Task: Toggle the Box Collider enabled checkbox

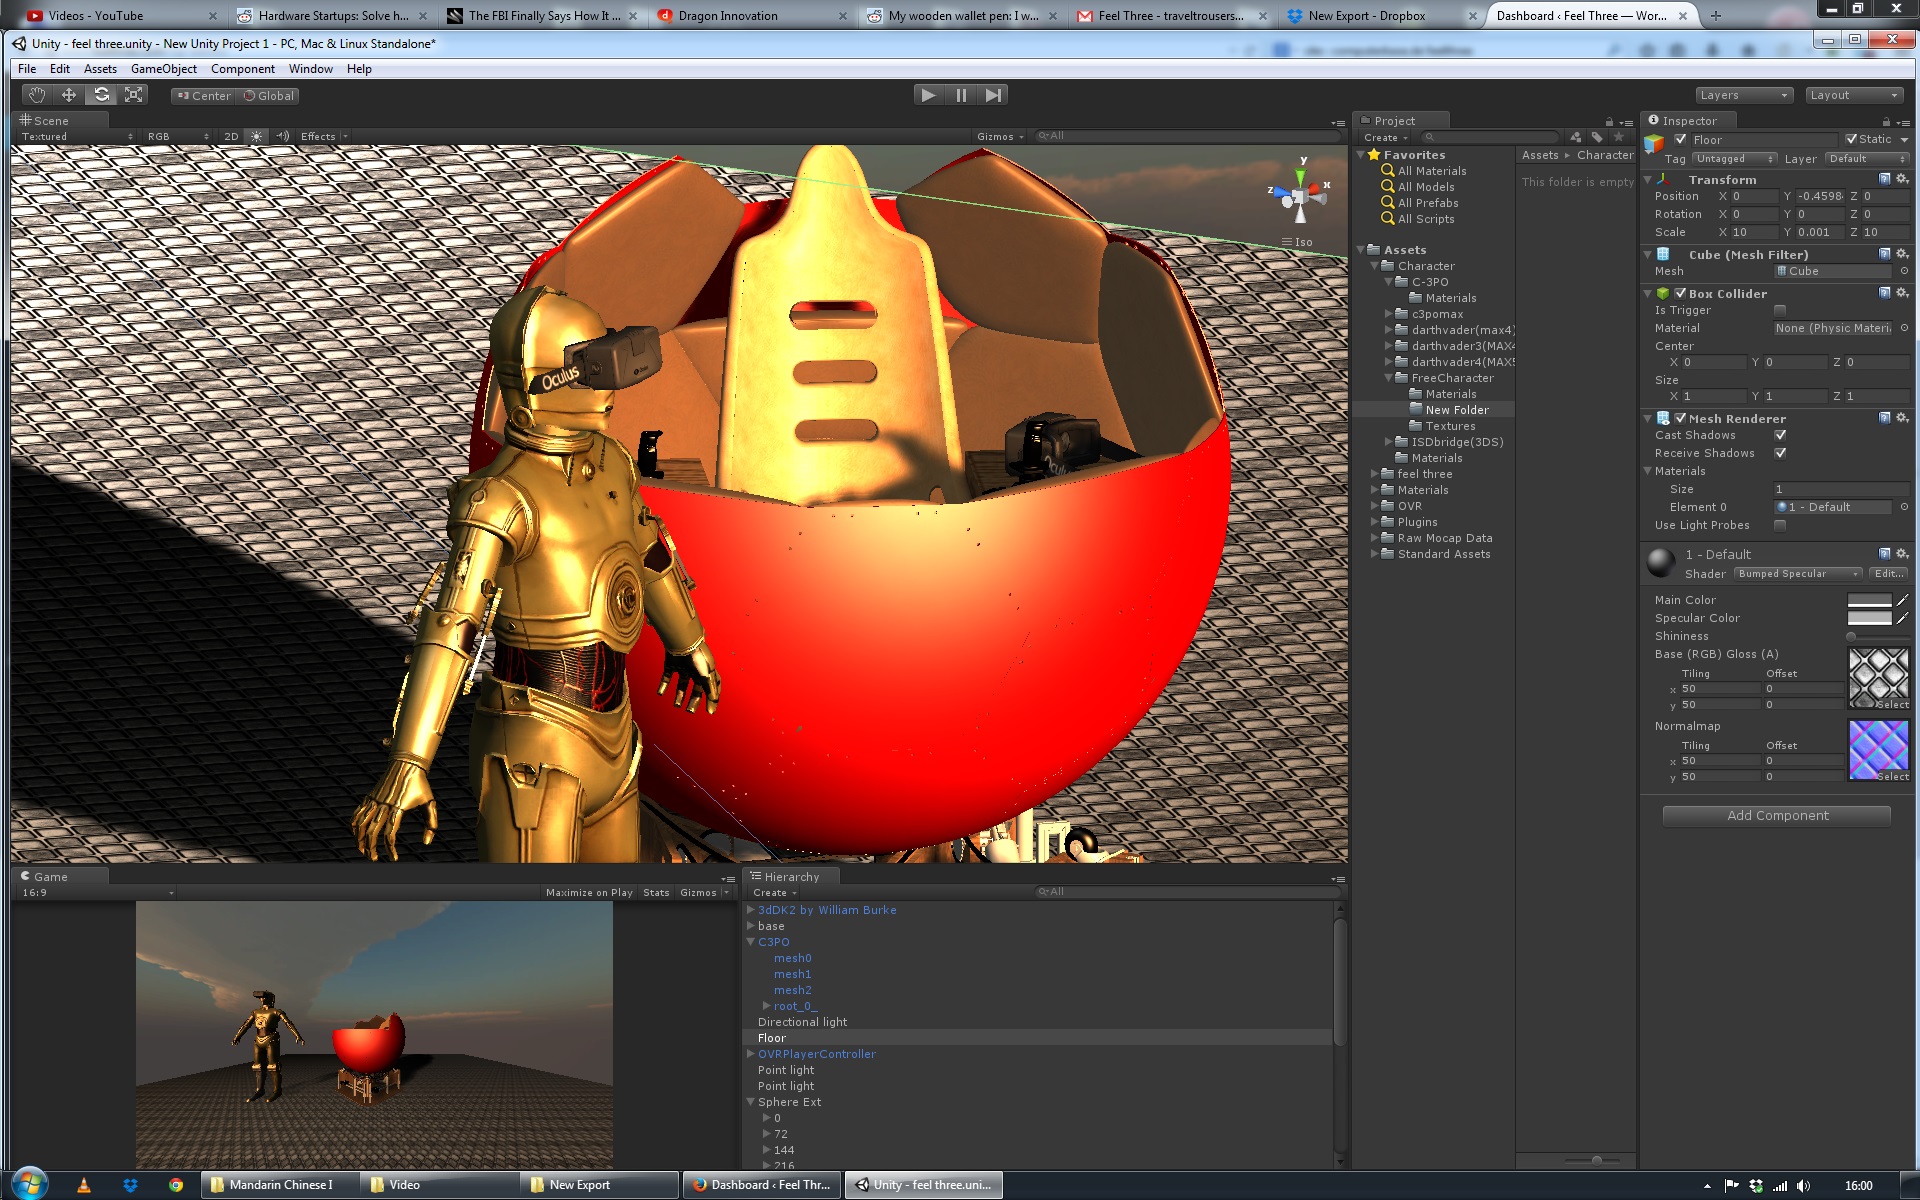Action: [x=1680, y=293]
